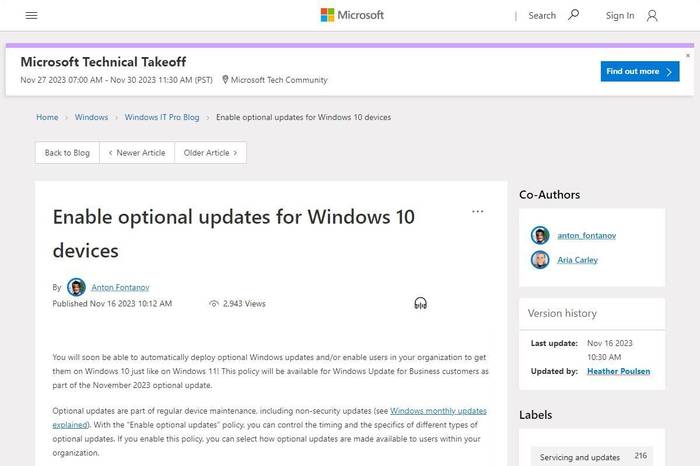
Task: Click the Sign In text
Action: [620, 16]
